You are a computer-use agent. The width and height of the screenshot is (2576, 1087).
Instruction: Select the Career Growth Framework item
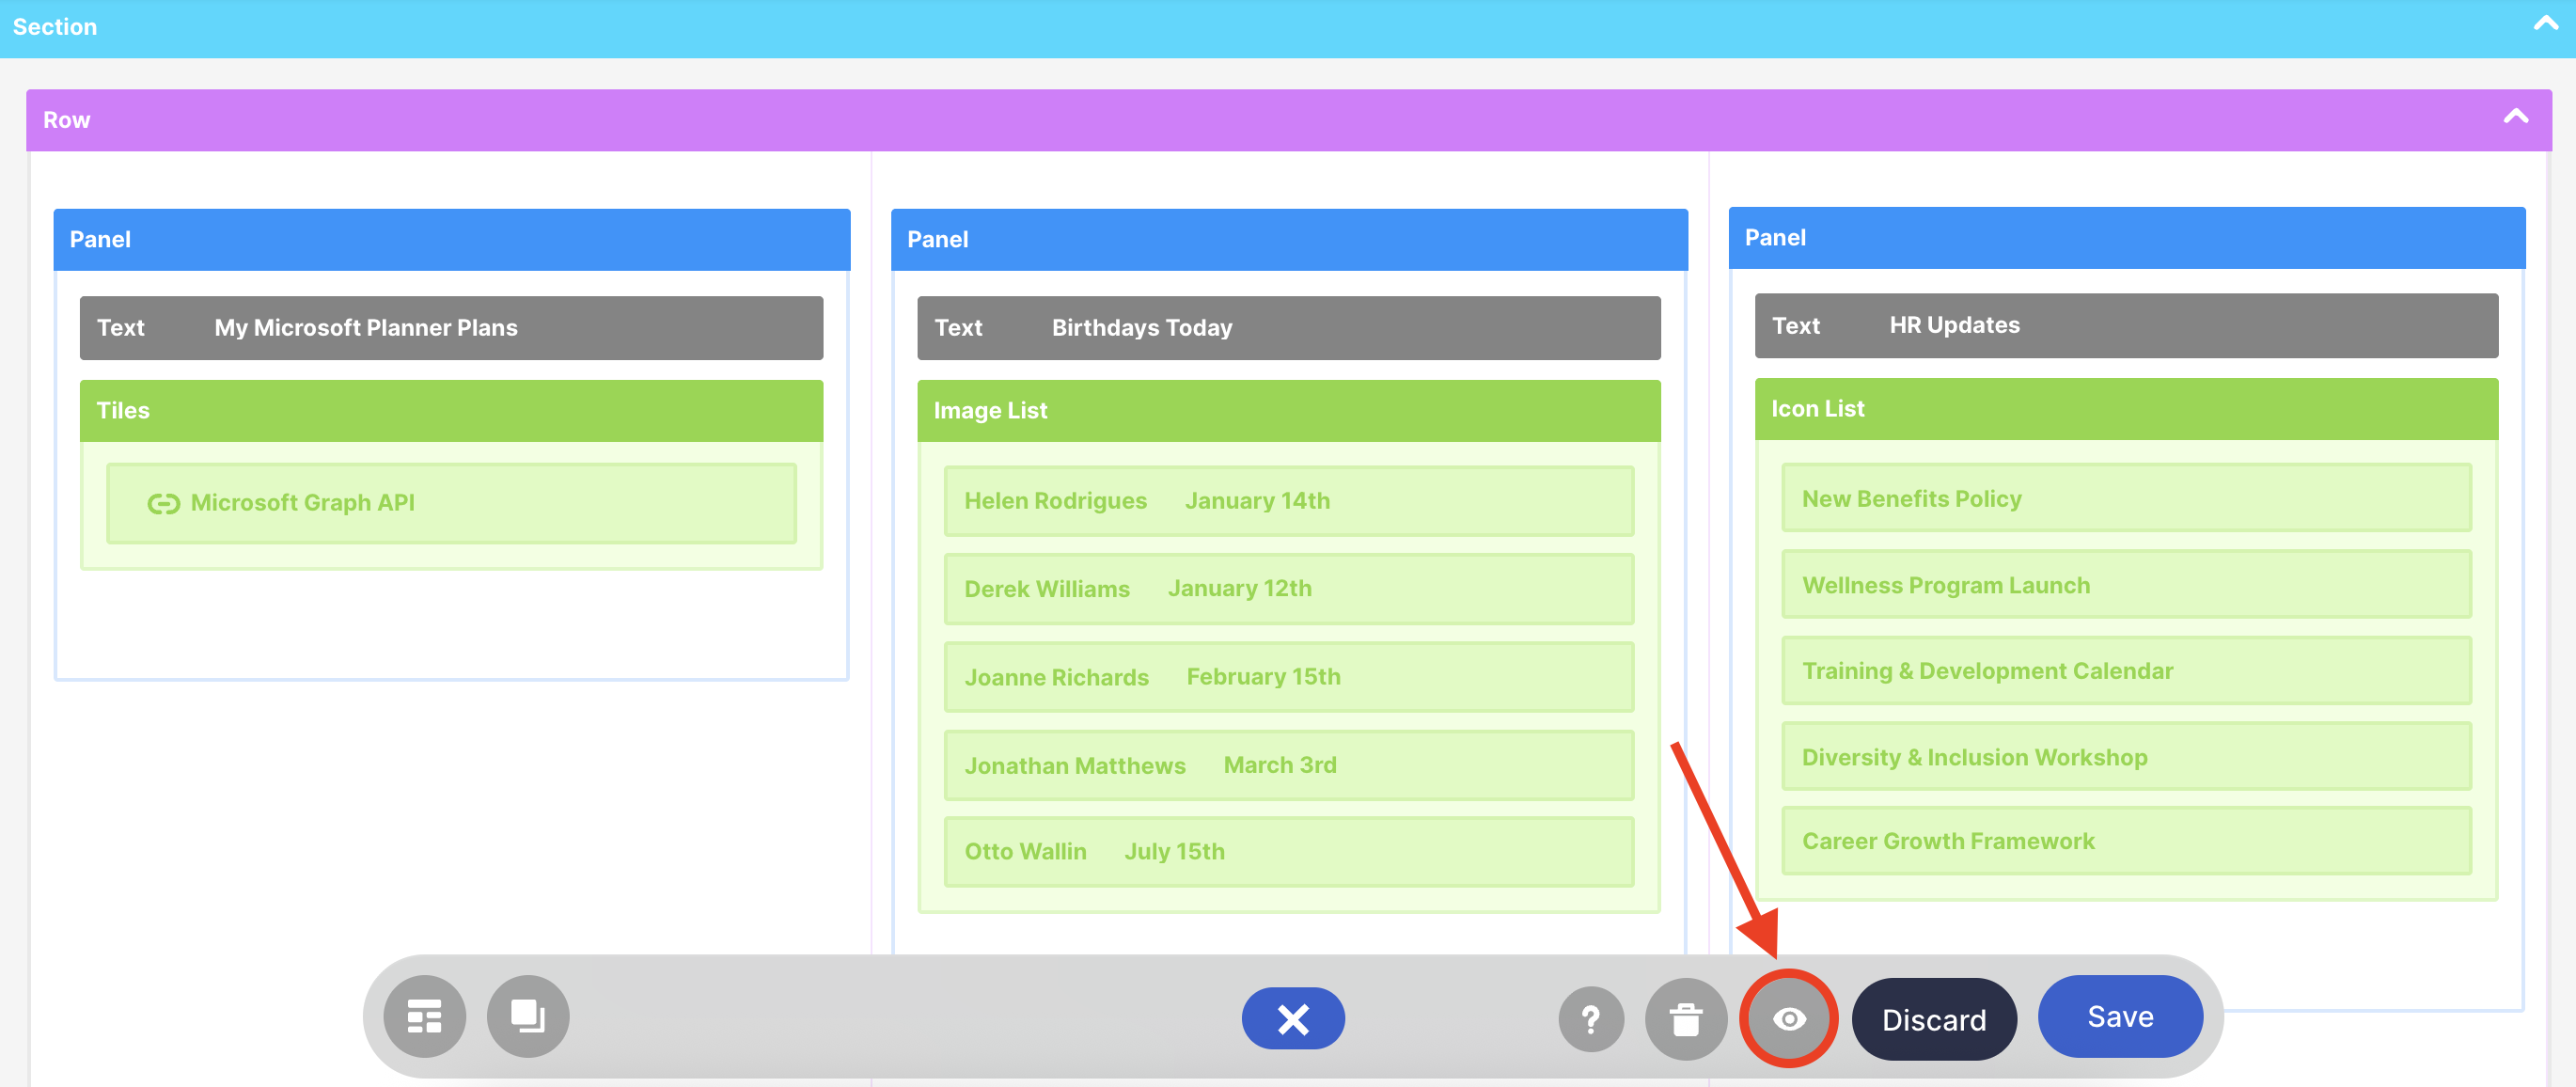point(2125,840)
